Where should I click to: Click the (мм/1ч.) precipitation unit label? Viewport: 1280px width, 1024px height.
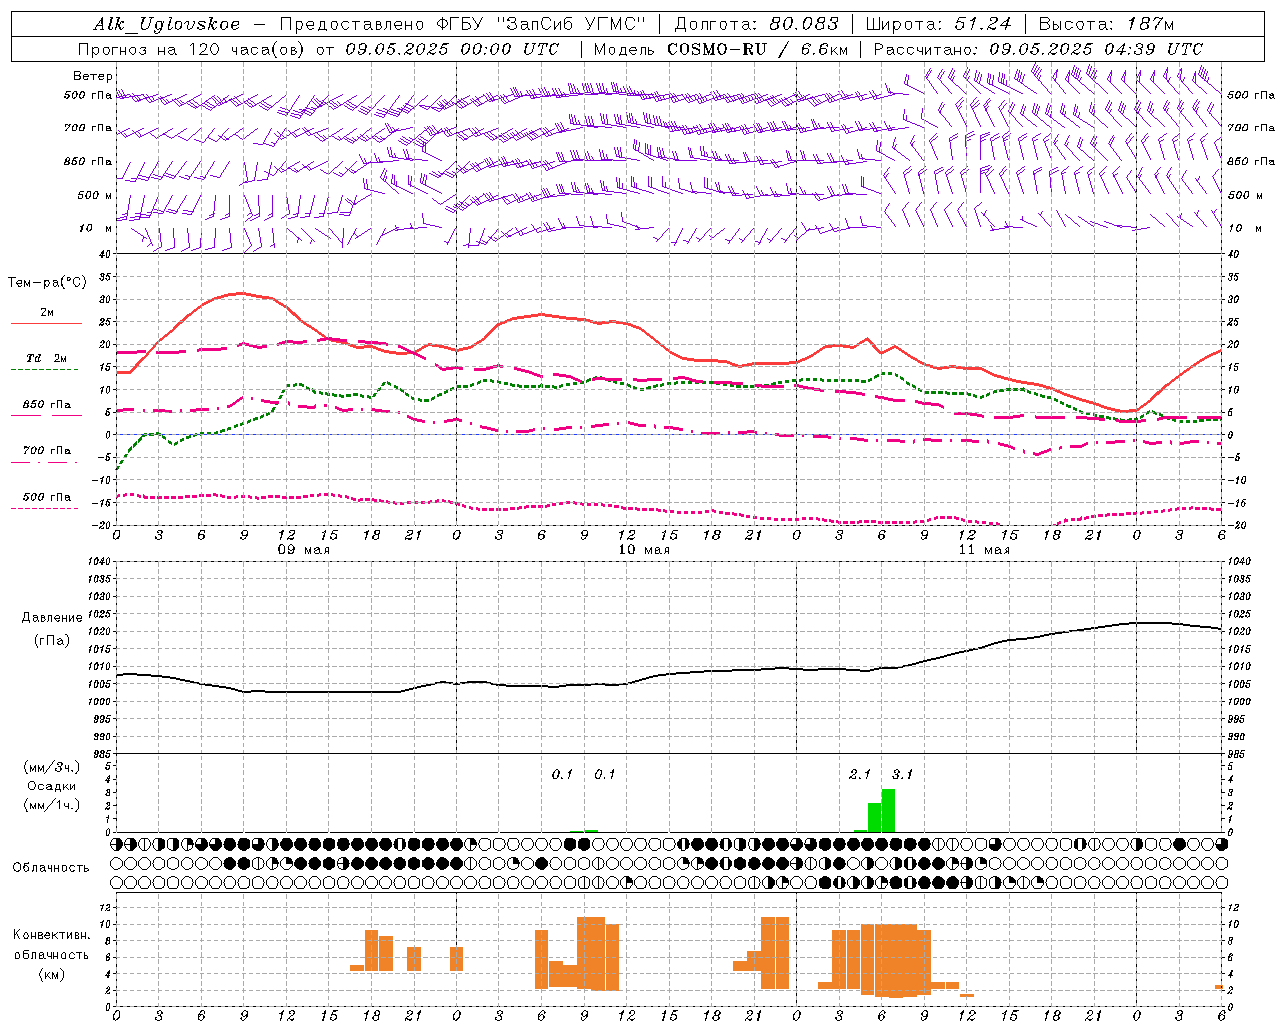click(x=51, y=804)
